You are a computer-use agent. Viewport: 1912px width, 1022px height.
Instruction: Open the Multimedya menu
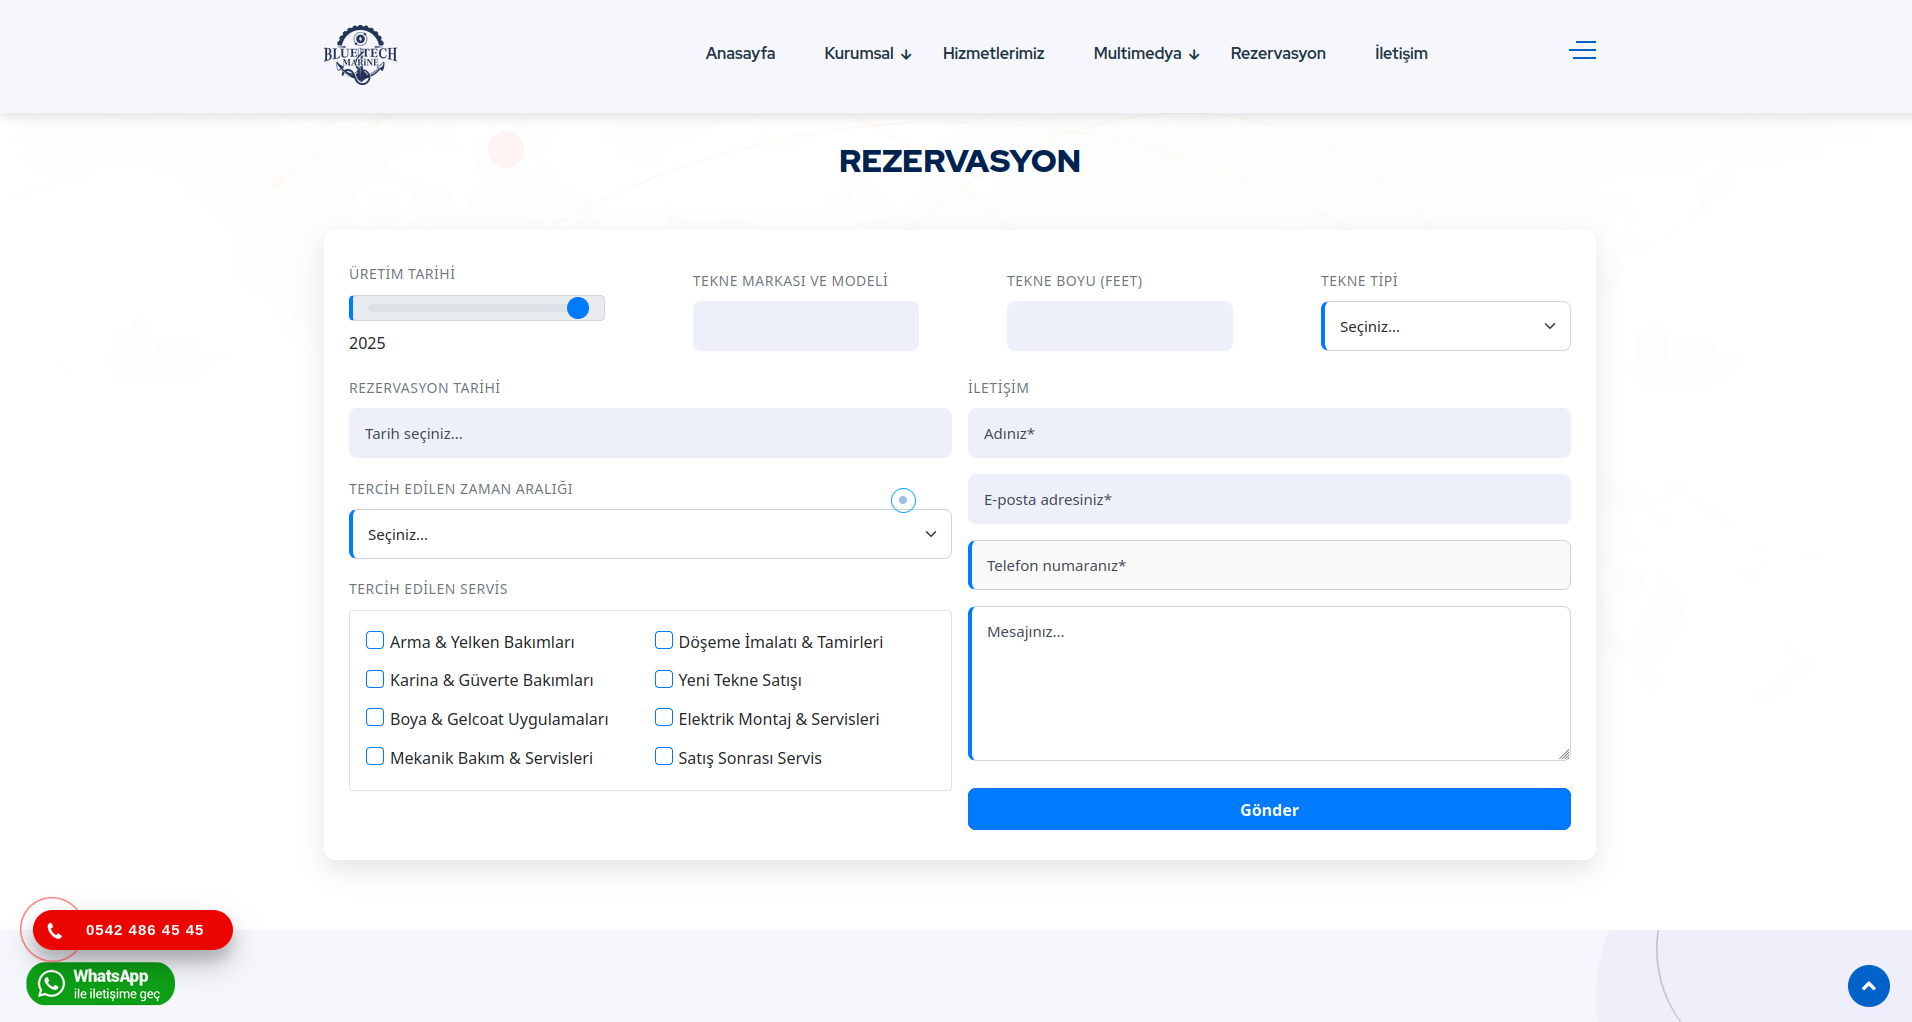1145,54
